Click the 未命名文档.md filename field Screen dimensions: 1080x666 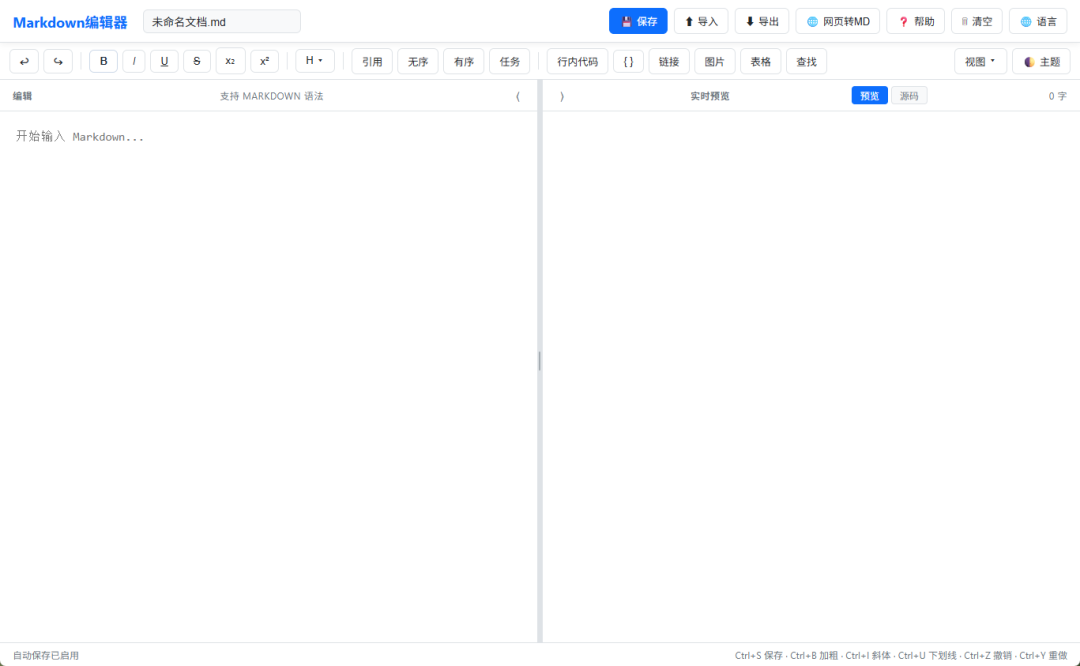point(222,21)
